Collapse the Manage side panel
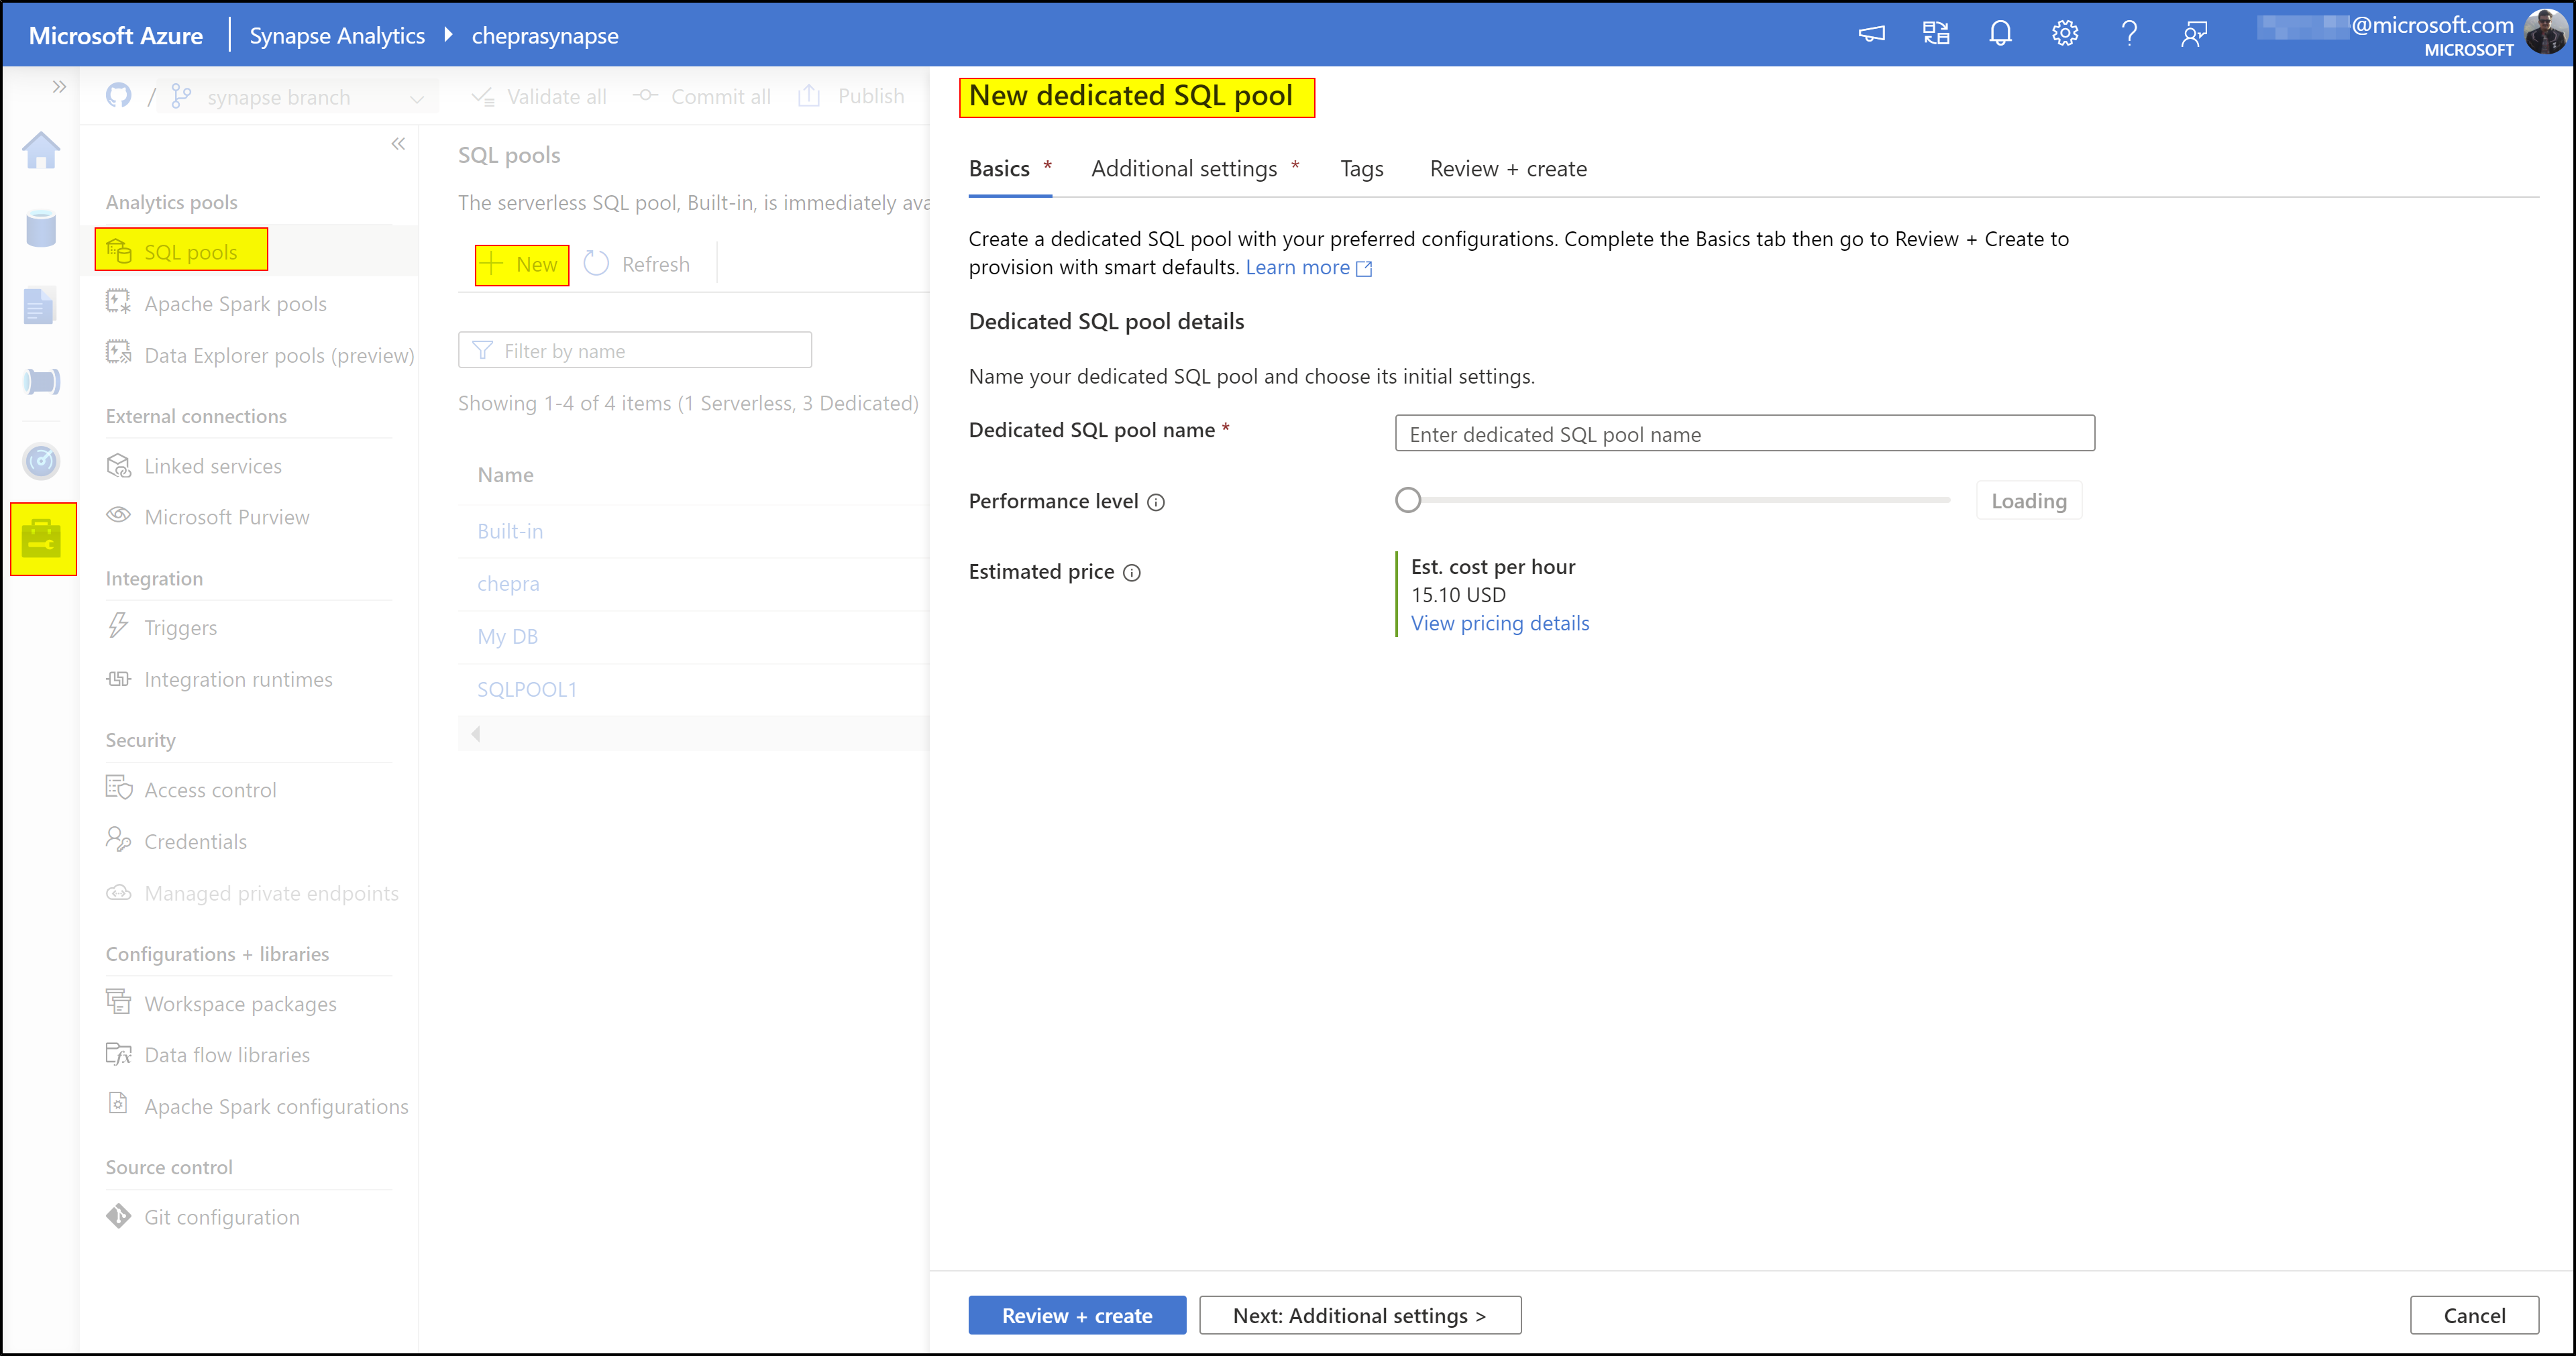The height and width of the screenshot is (1356, 2576). point(398,144)
